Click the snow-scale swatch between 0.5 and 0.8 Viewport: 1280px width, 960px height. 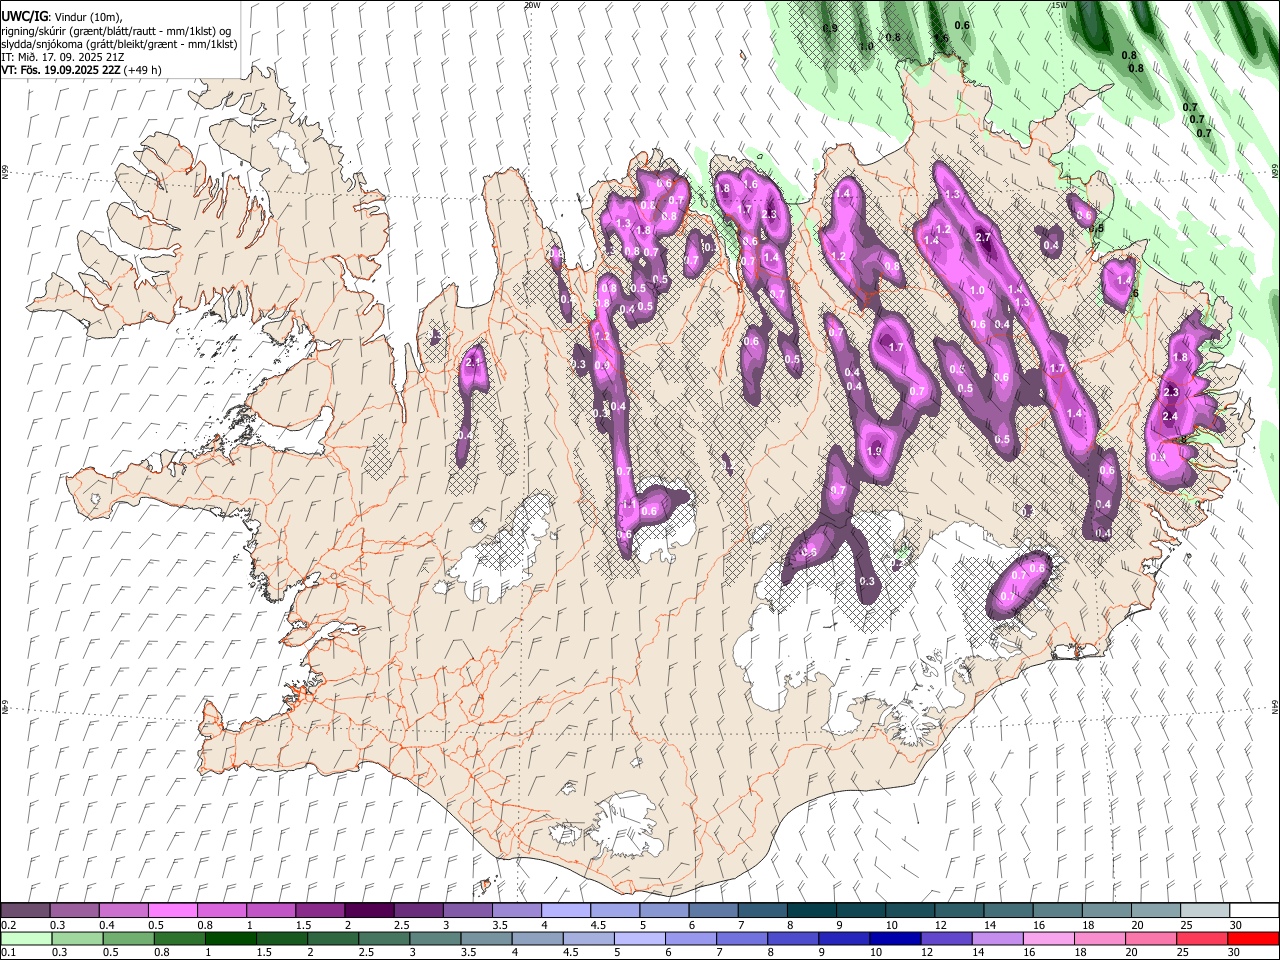point(172,911)
